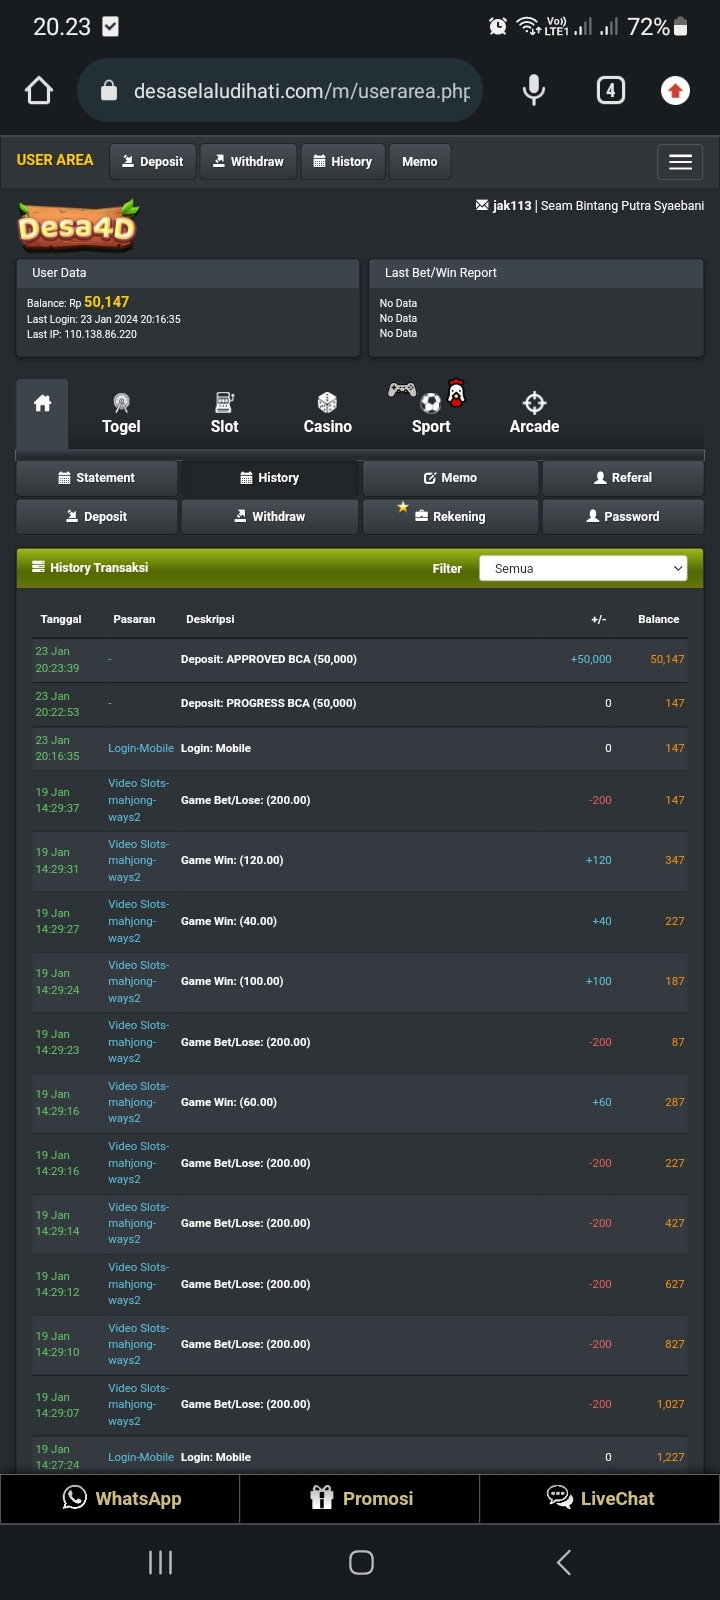Expand the Filter dropdown showing Semua
The height and width of the screenshot is (1600, 720).
click(x=583, y=568)
